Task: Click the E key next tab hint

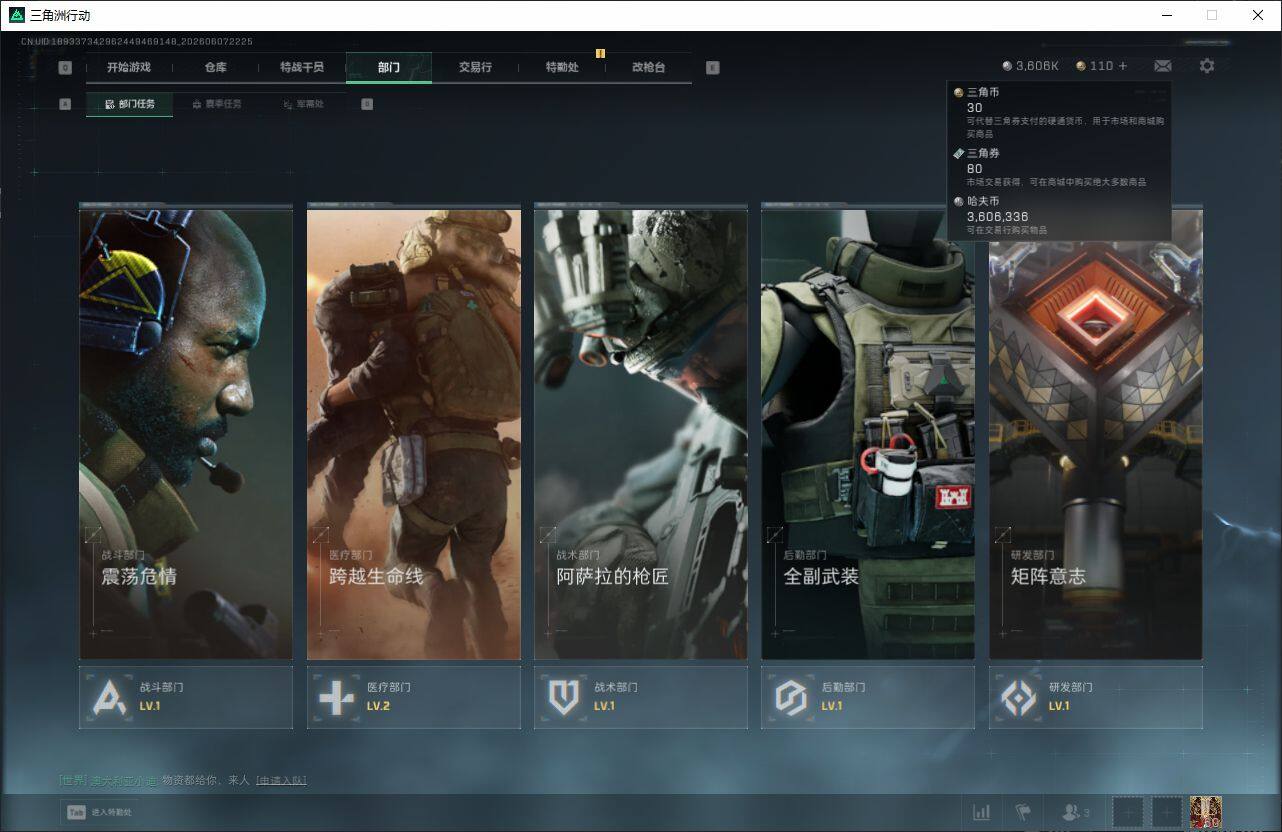Action: coord(712,68)
